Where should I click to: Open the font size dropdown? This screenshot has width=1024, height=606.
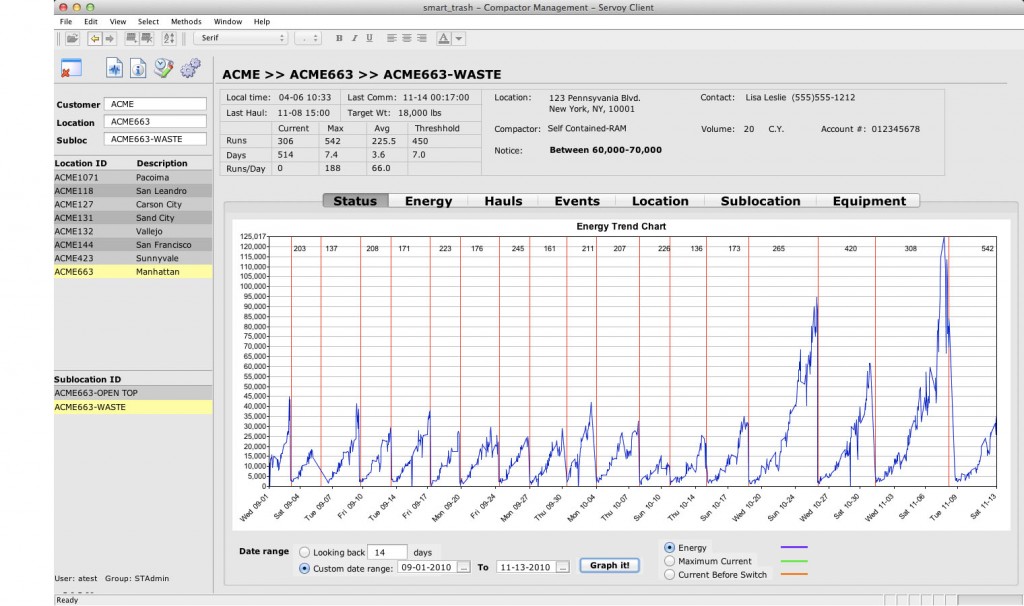pyautogui.click(x=308, y=39)
